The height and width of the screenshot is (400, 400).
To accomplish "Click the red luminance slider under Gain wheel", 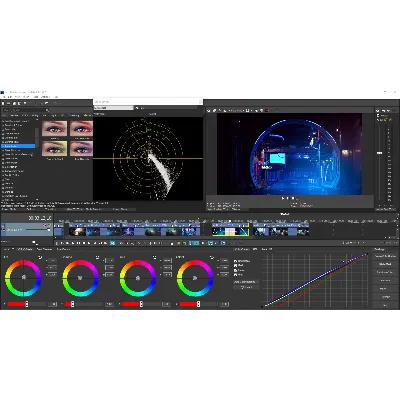I will click(x=141, y=304).
